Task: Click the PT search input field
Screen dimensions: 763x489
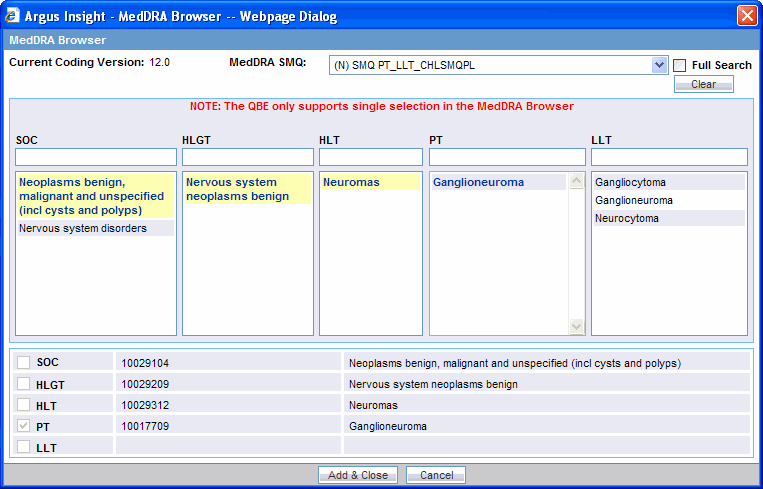Action: tap(507, 157)
